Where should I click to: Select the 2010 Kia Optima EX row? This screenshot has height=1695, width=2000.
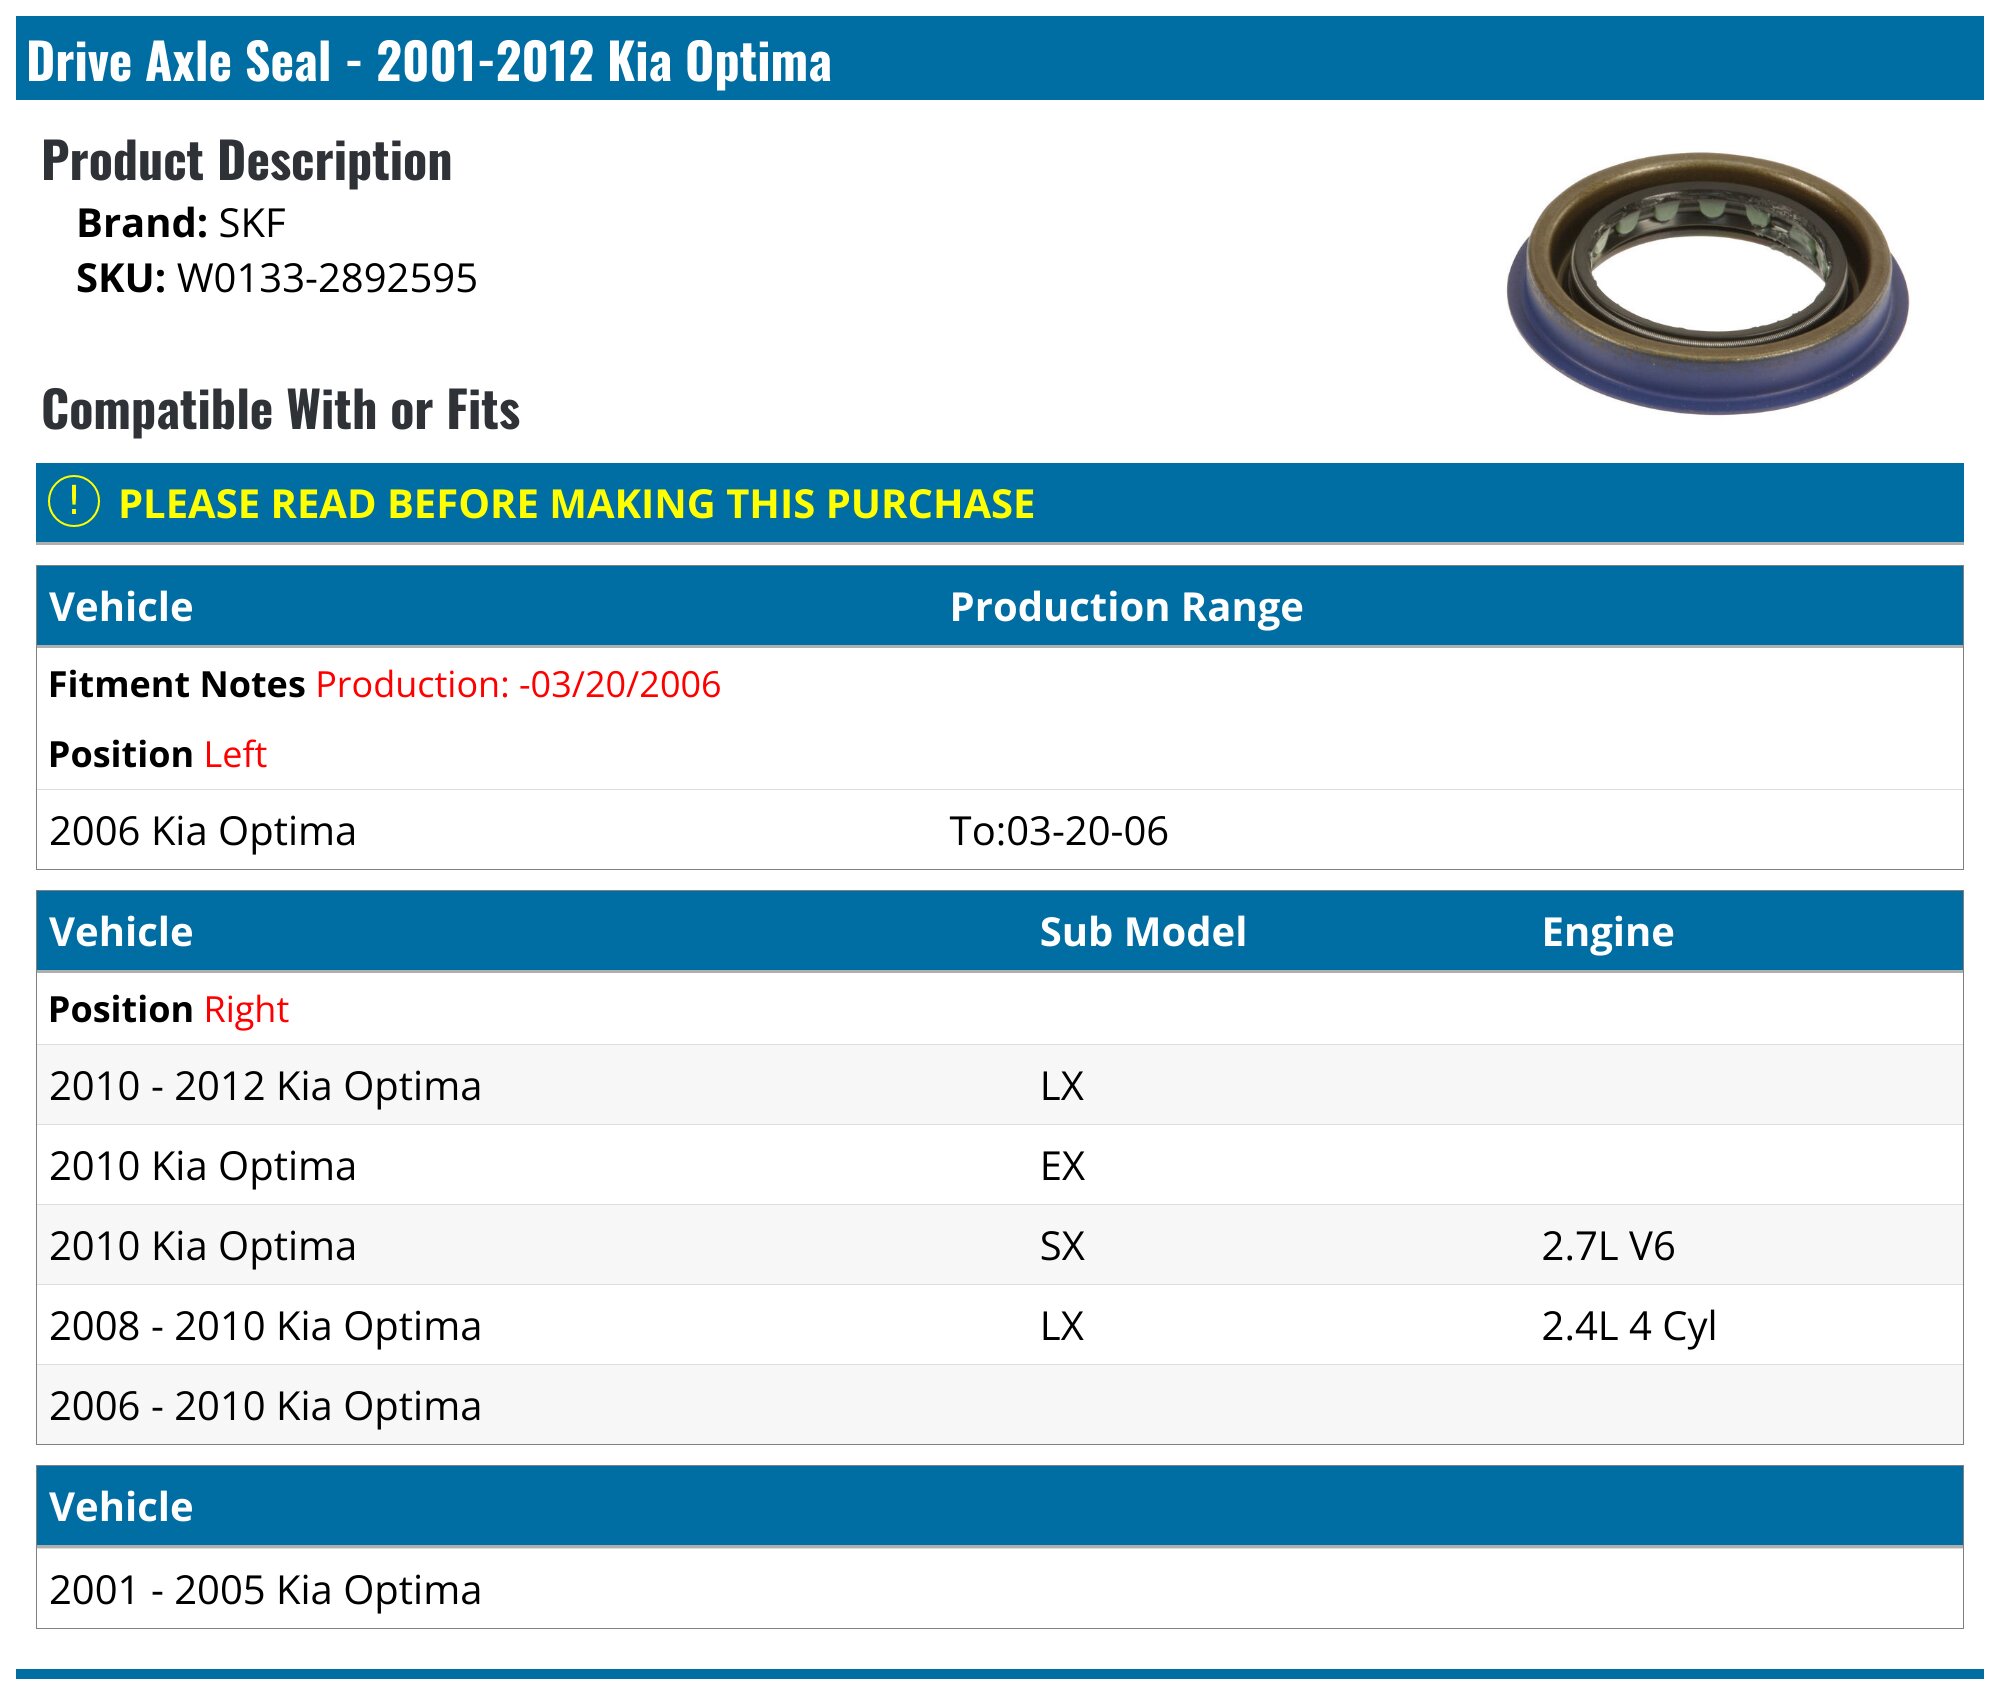203,1166
